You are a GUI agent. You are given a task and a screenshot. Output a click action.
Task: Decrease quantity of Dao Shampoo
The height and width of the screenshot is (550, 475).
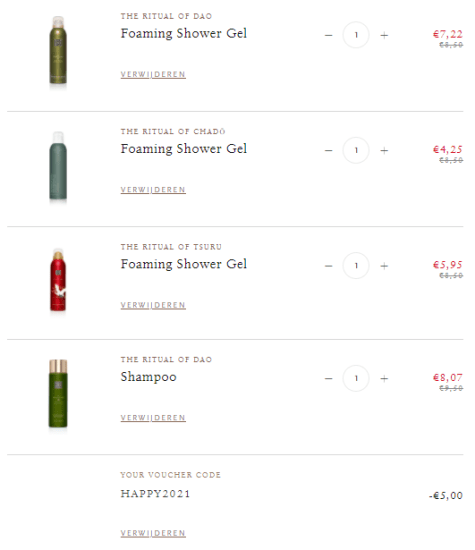point(328,378)
